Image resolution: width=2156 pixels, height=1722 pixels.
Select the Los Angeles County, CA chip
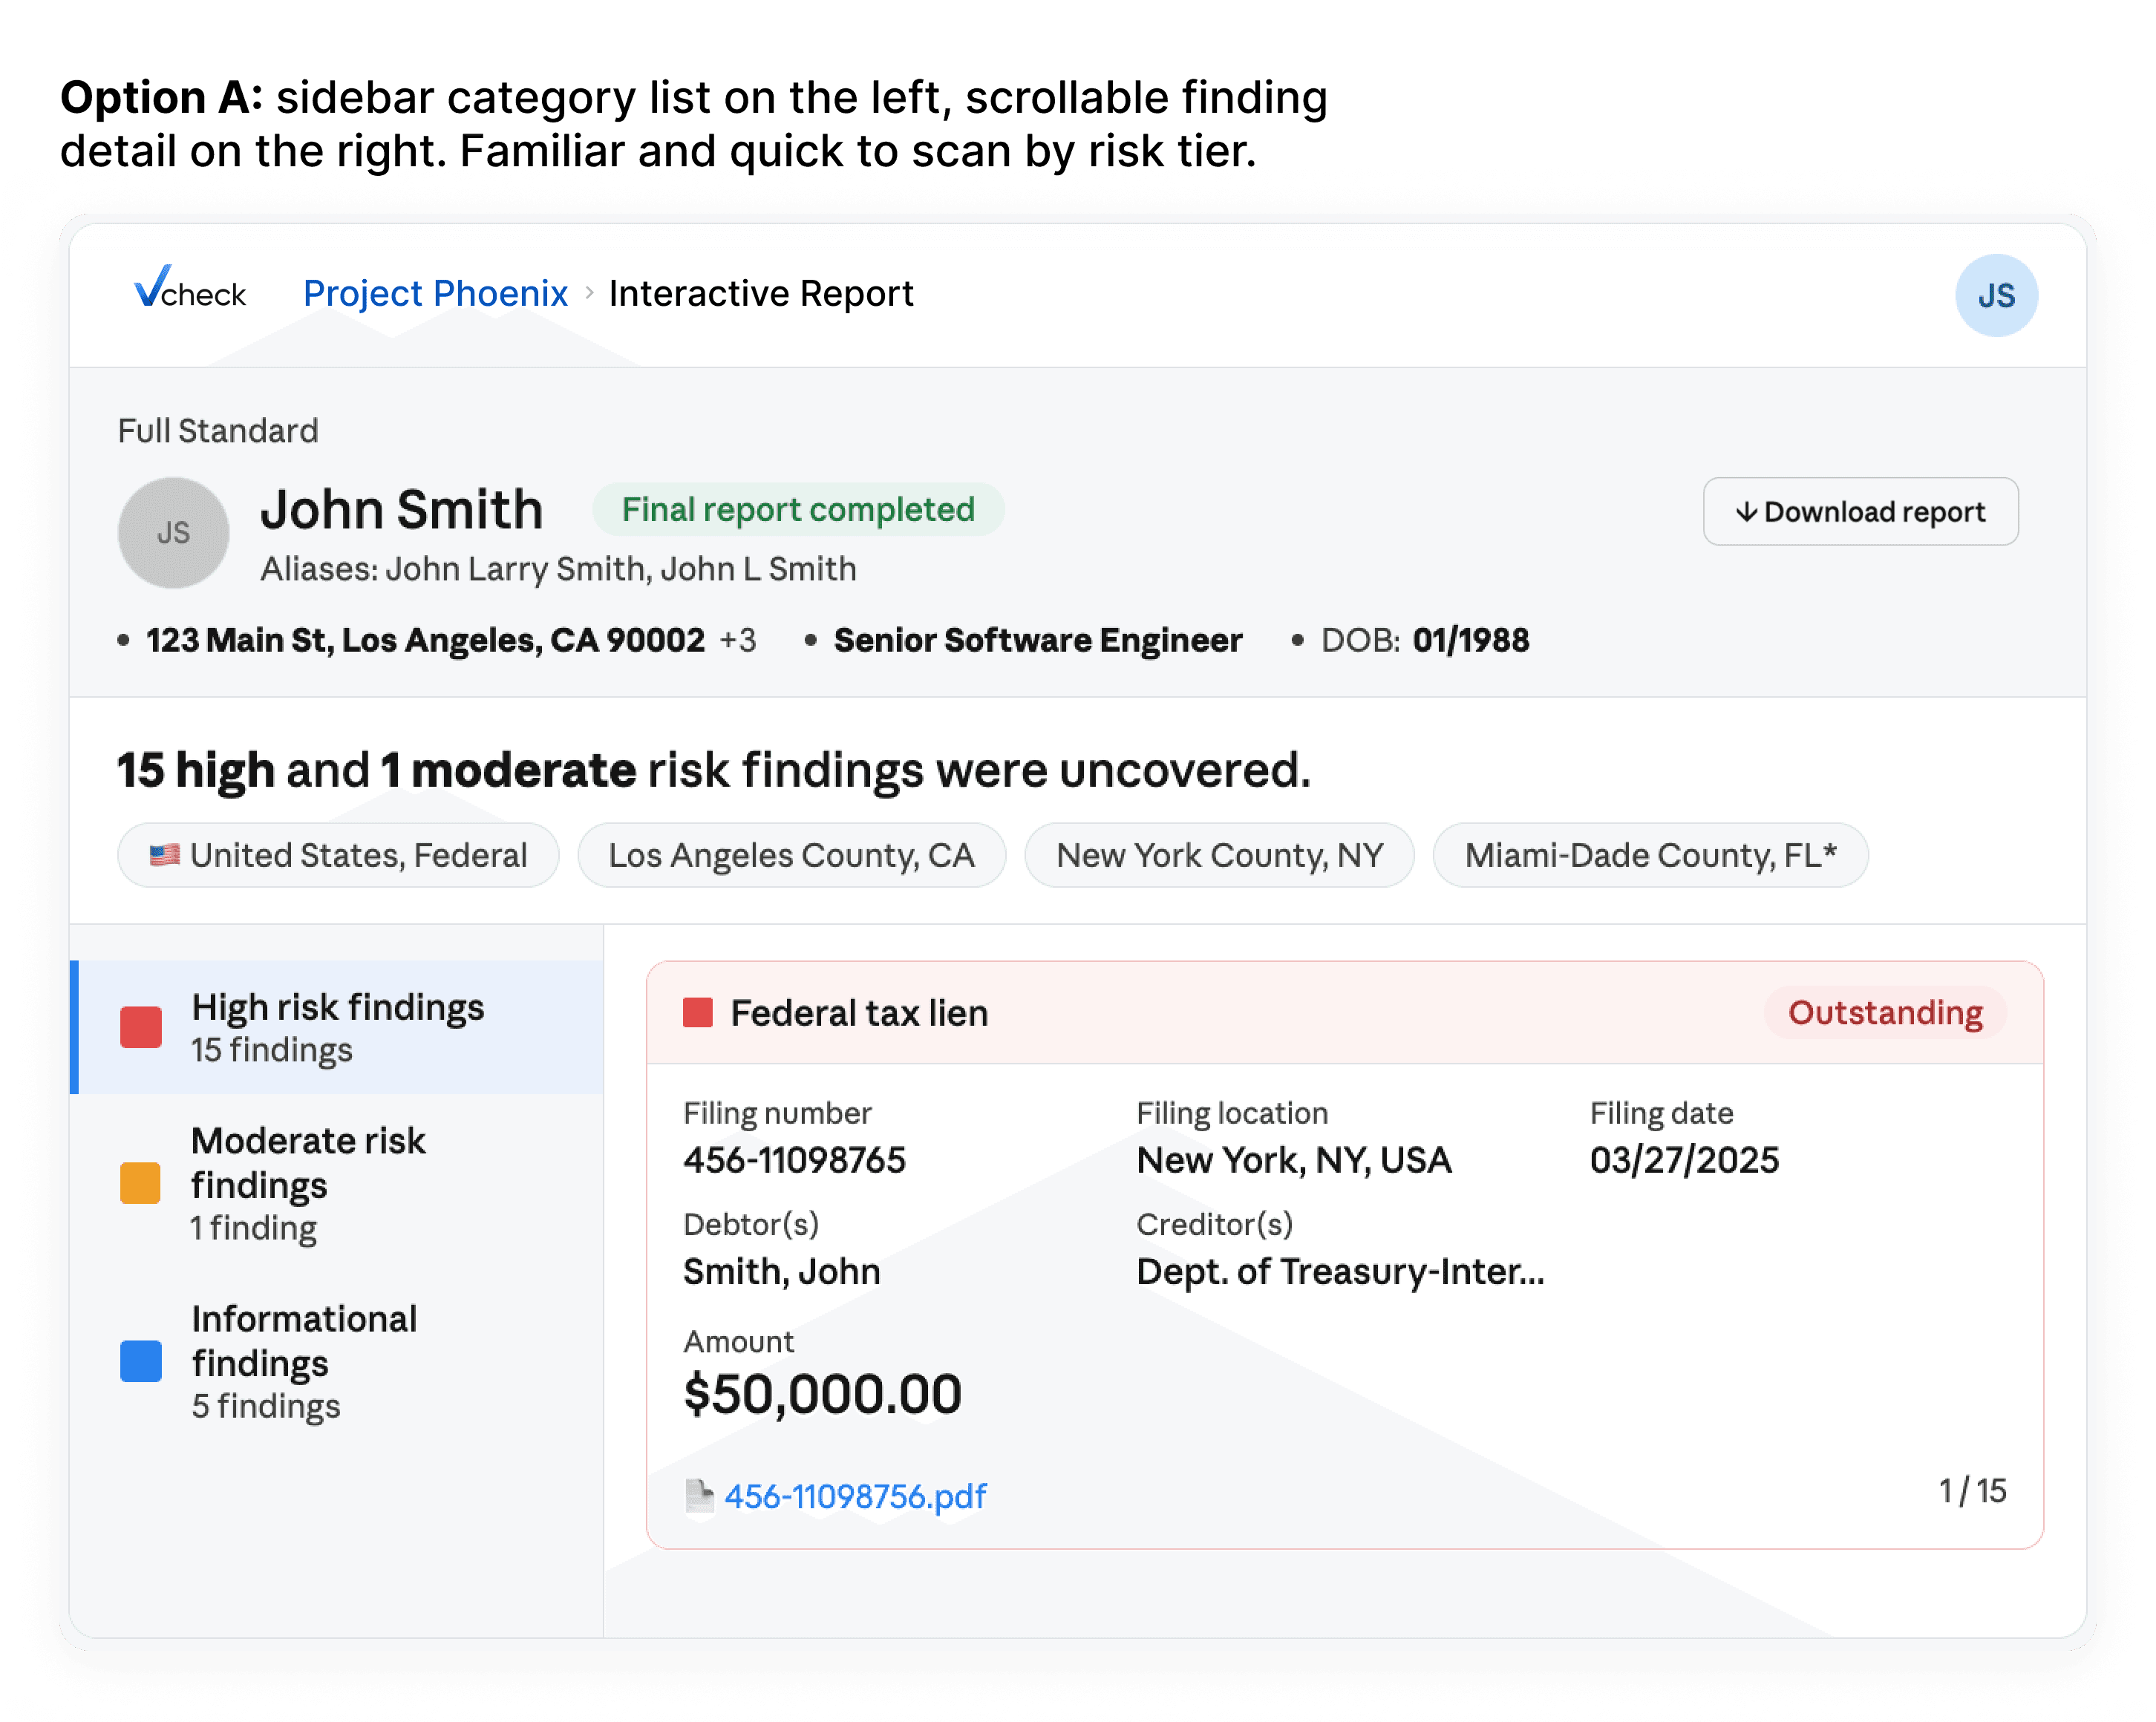791,855
